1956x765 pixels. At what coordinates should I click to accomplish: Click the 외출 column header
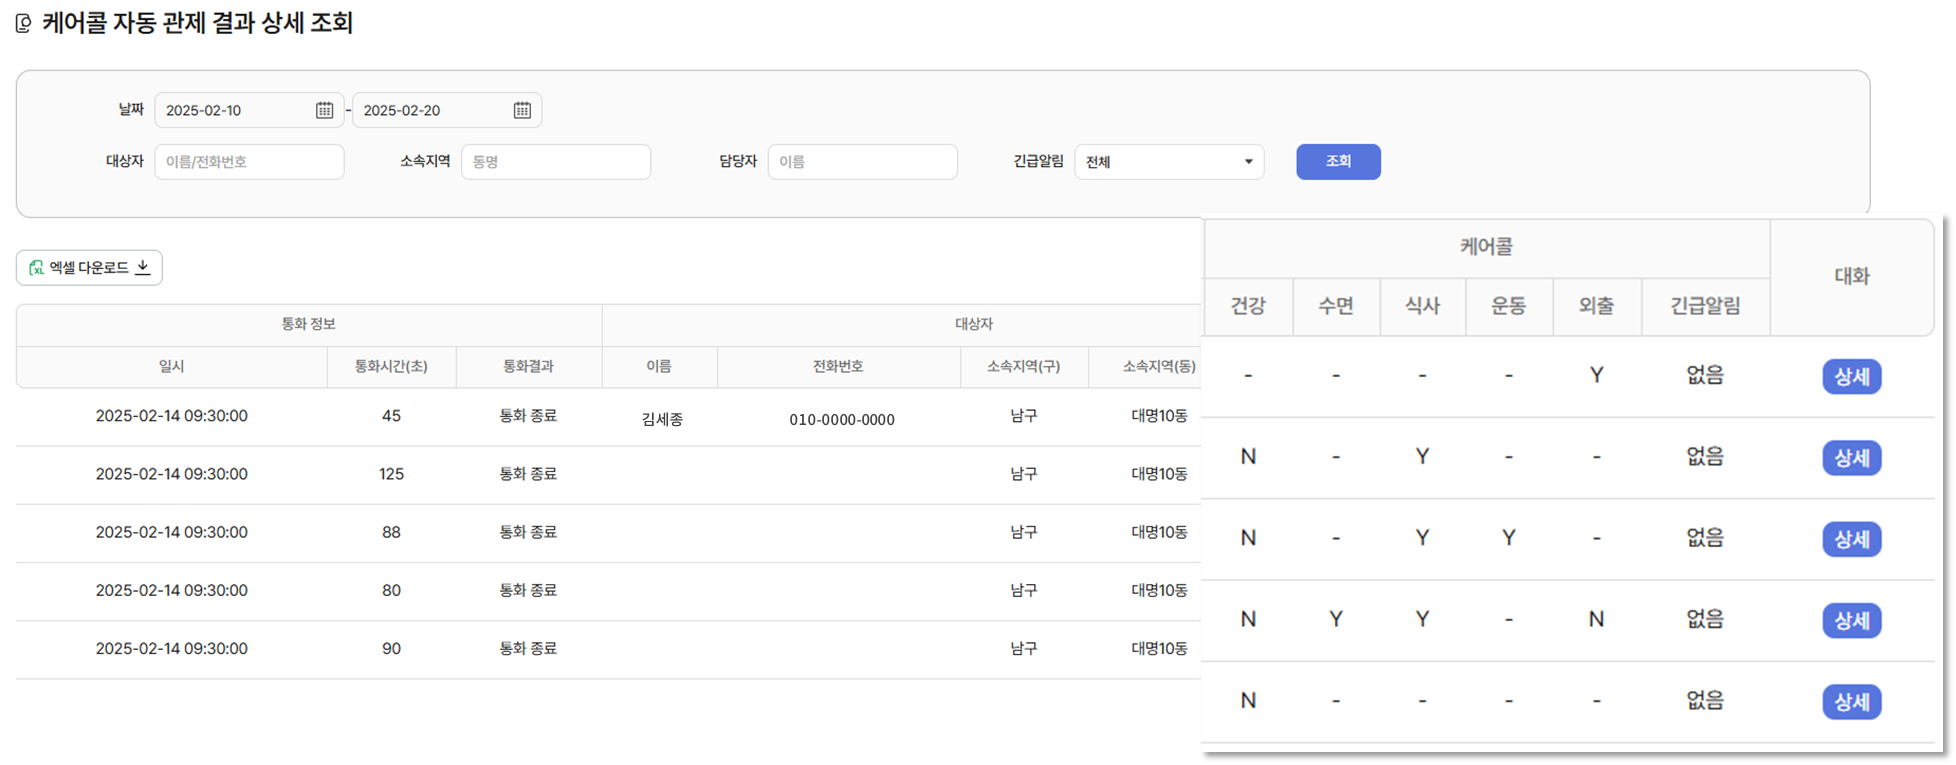tap(1596, 306)
